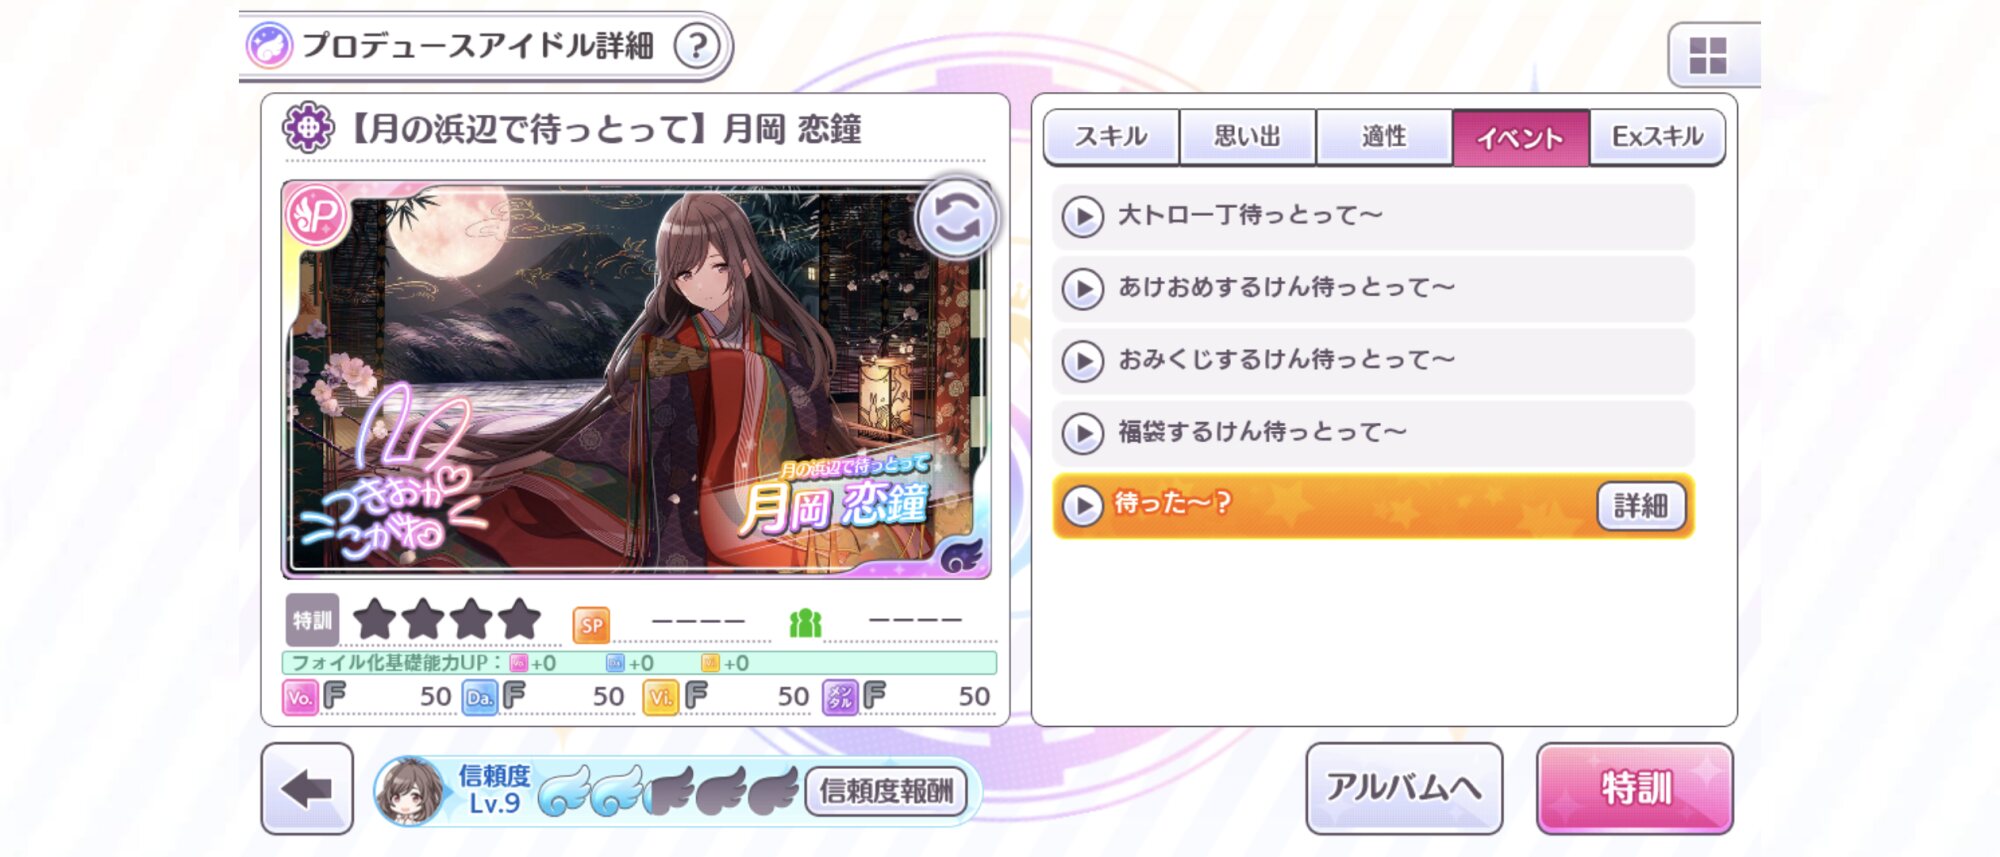2000x857 pixels.
Task: Play the 大トロ一丁待っとって〜 event
Action: (1373, 216)
